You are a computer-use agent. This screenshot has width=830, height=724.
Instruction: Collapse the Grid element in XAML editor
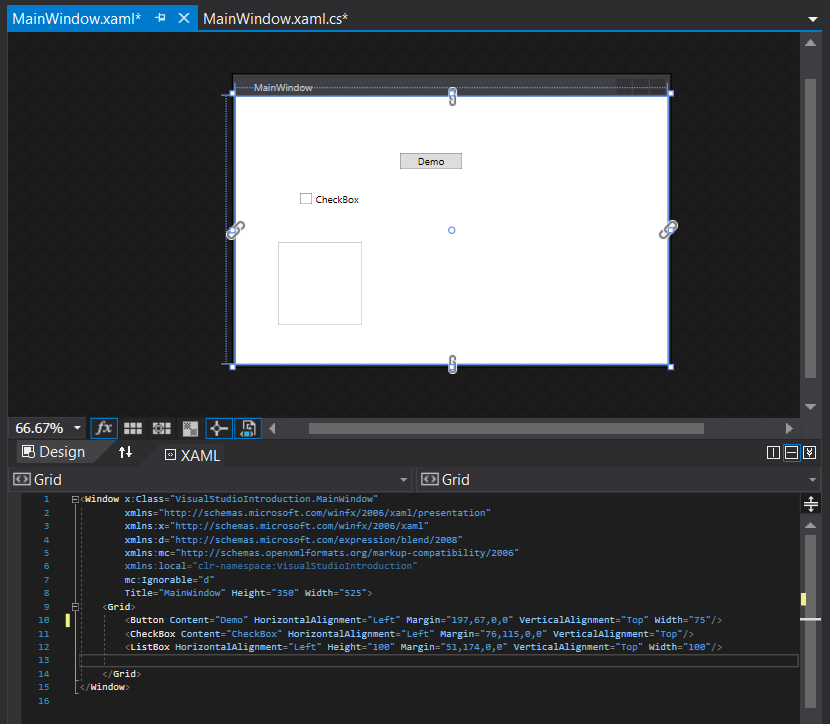[x=75, y=607]
